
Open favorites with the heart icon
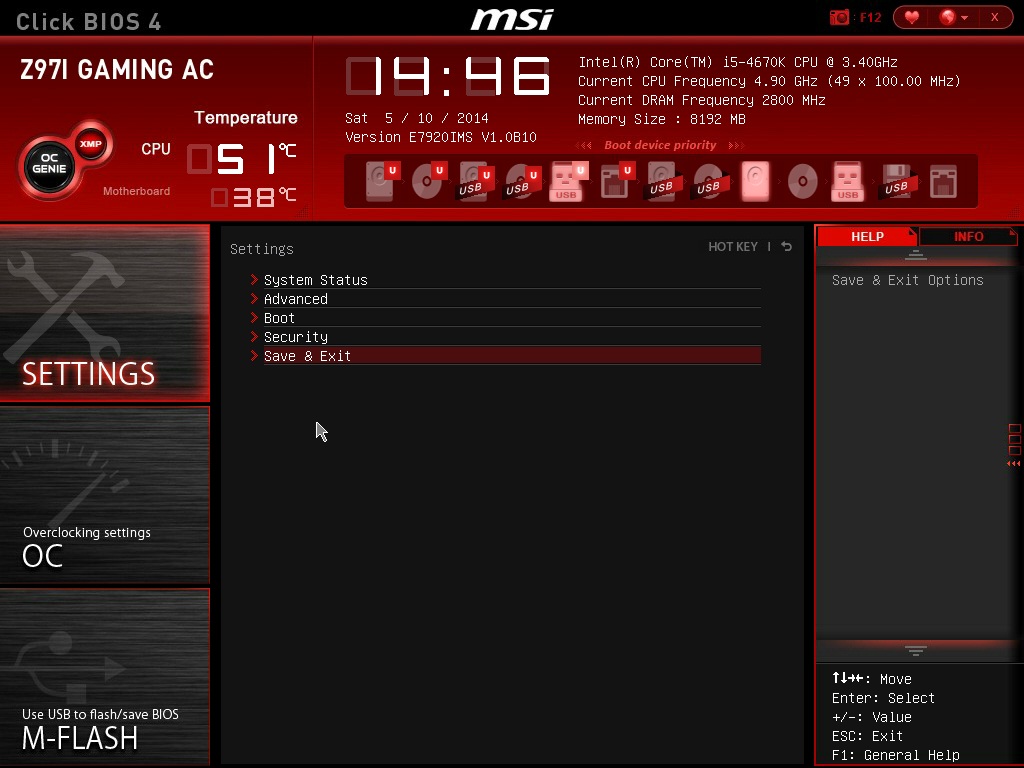[x=912, y=17]
